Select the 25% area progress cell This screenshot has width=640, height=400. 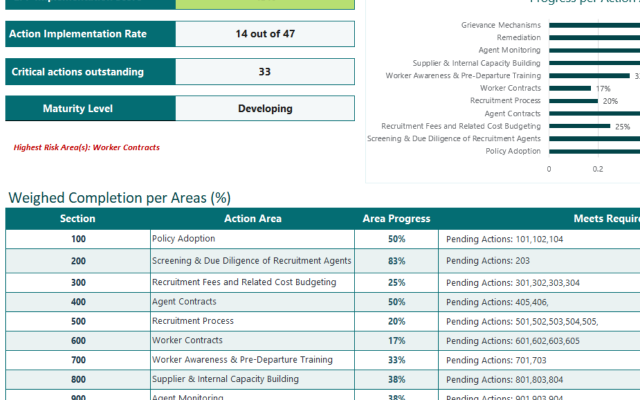click(x=396, y=283)
